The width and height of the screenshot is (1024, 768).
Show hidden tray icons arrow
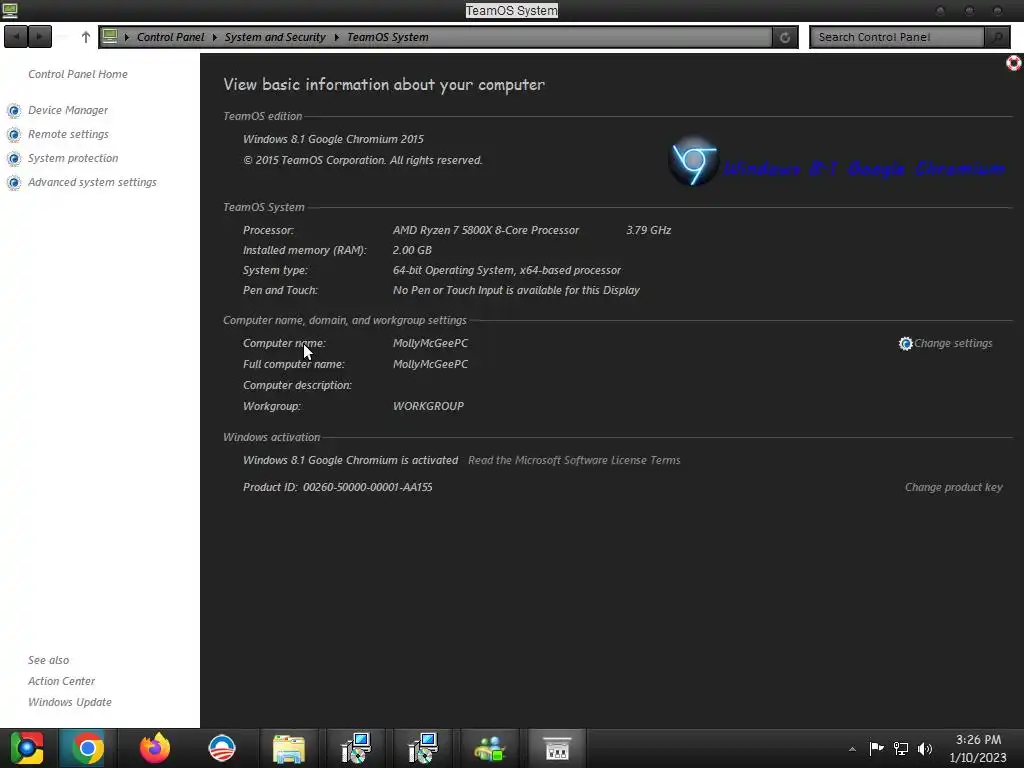pos(852,749)
